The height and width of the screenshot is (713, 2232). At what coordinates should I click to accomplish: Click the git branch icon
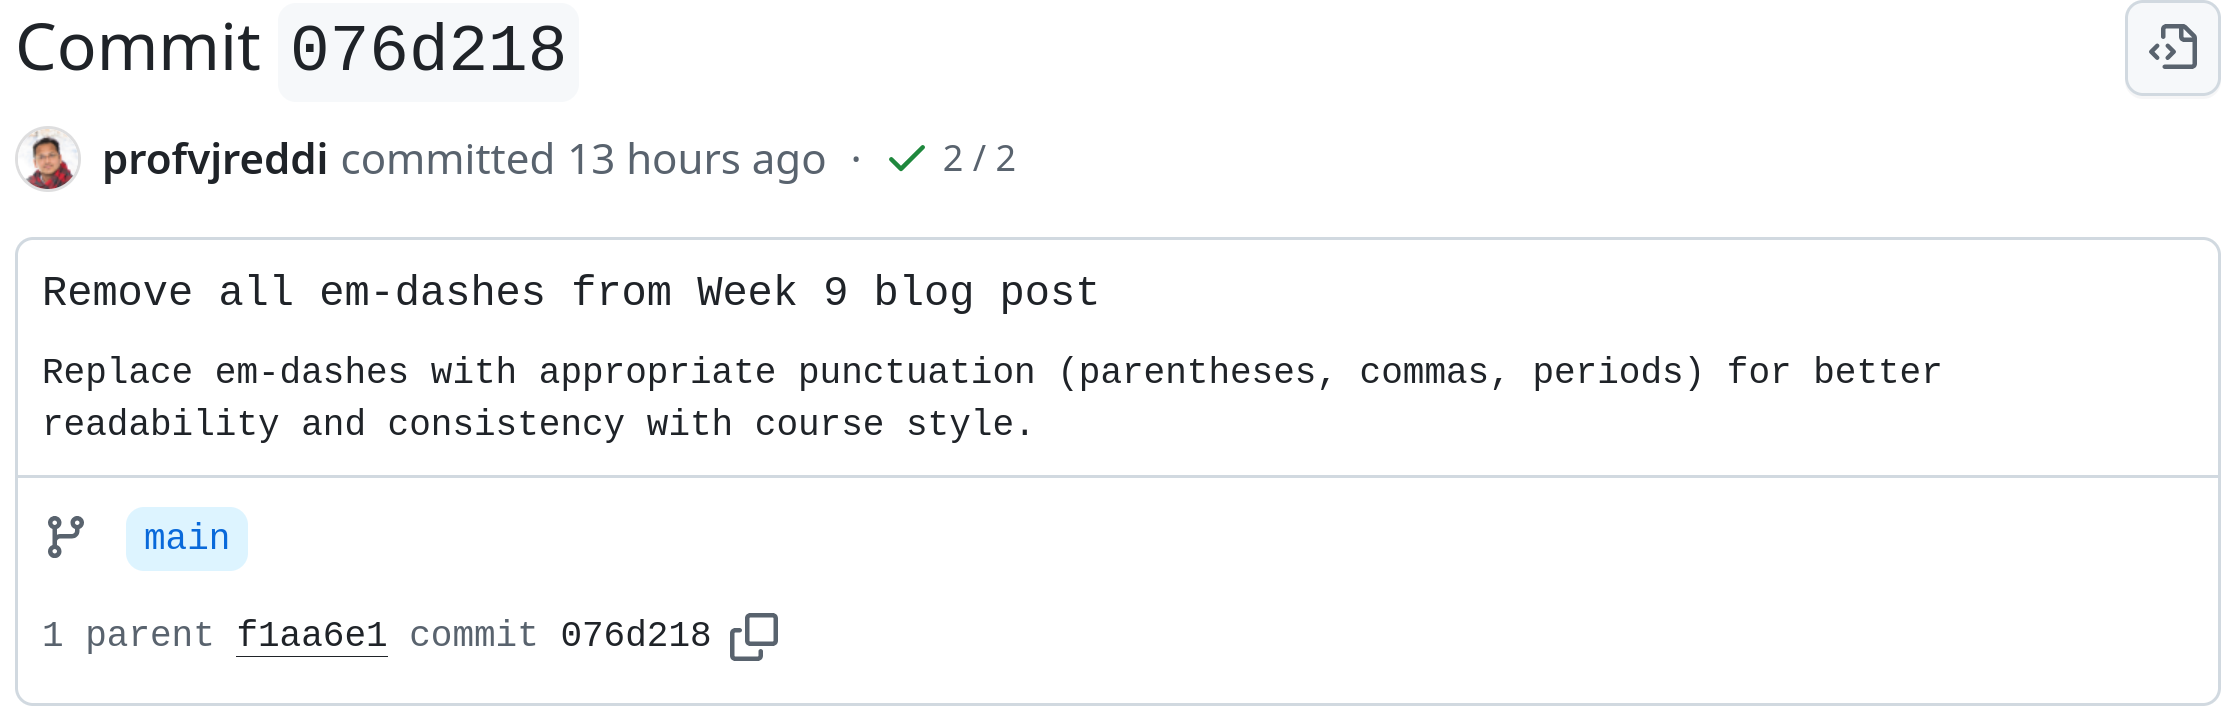66,537
